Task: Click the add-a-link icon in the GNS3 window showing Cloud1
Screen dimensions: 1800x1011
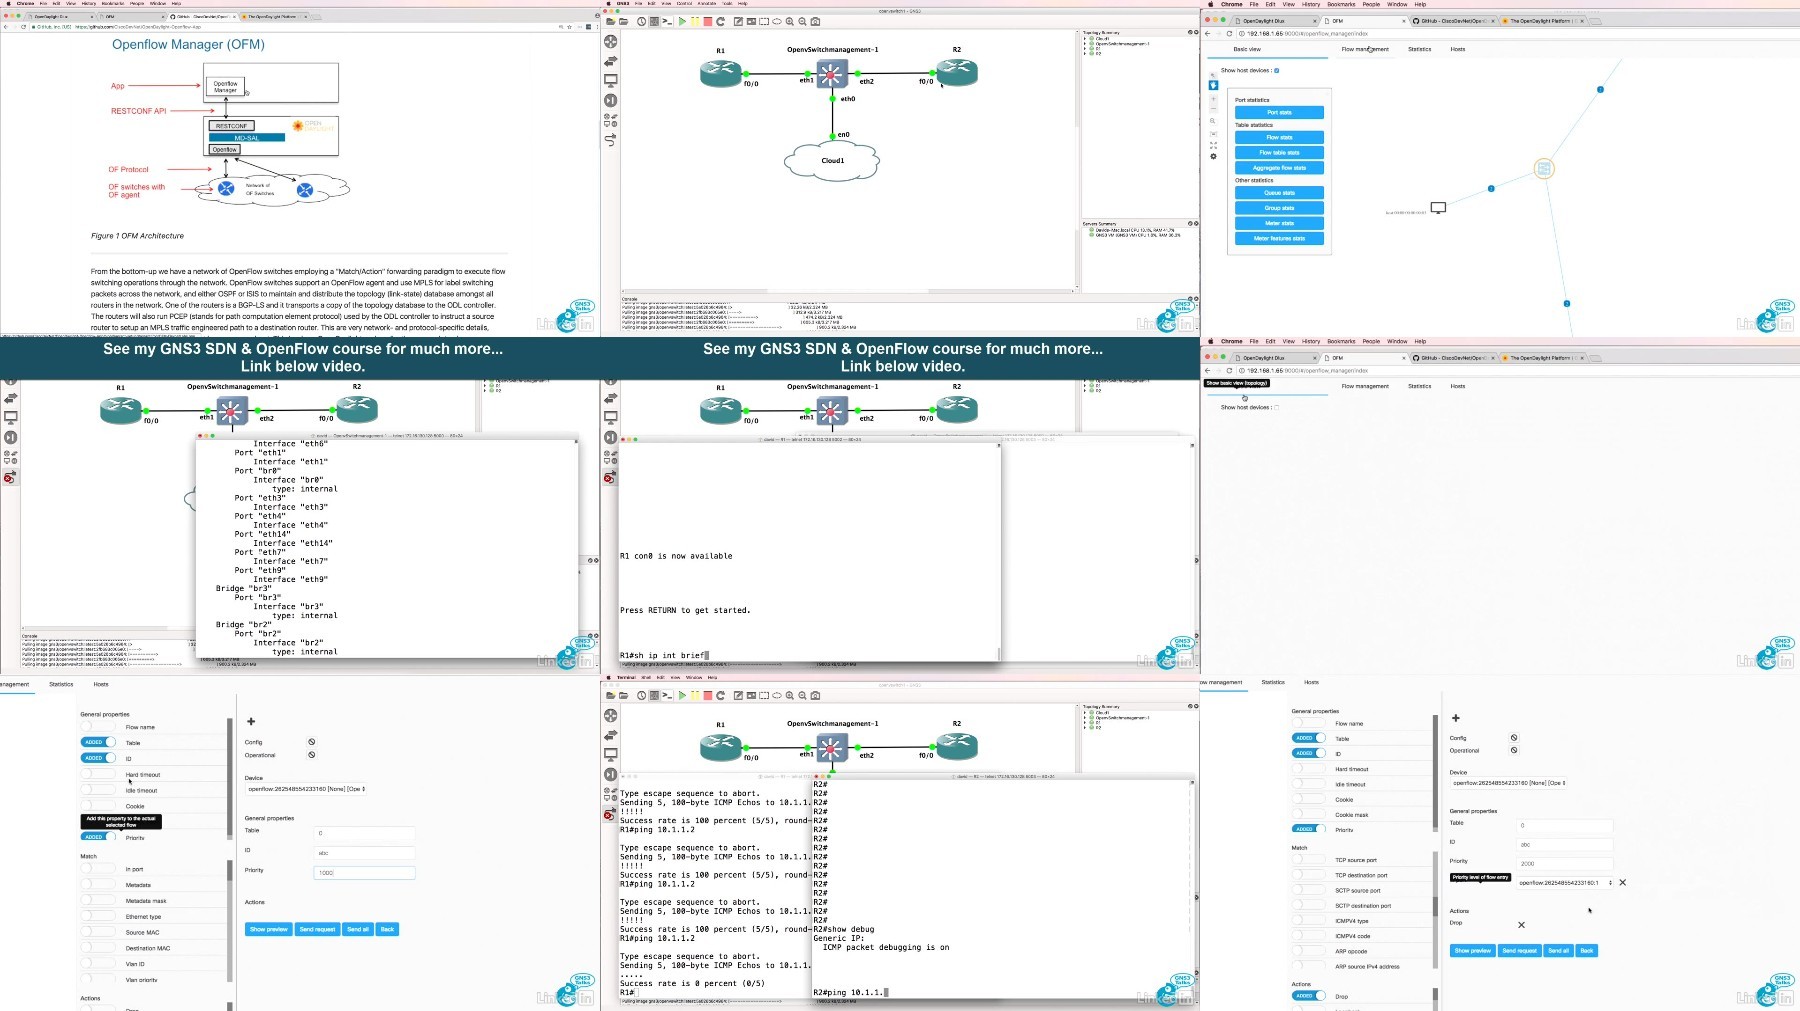Action: click(x=611, y=140)
